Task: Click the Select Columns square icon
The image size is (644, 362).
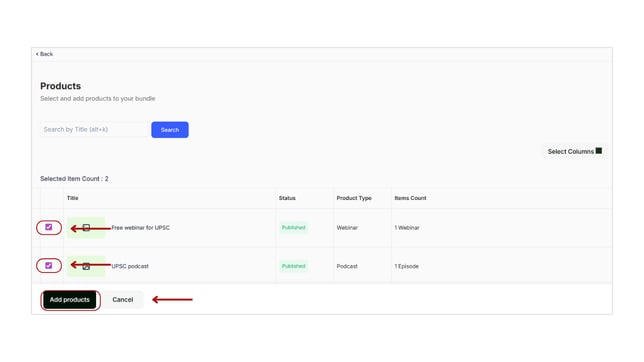Action: 599,151
